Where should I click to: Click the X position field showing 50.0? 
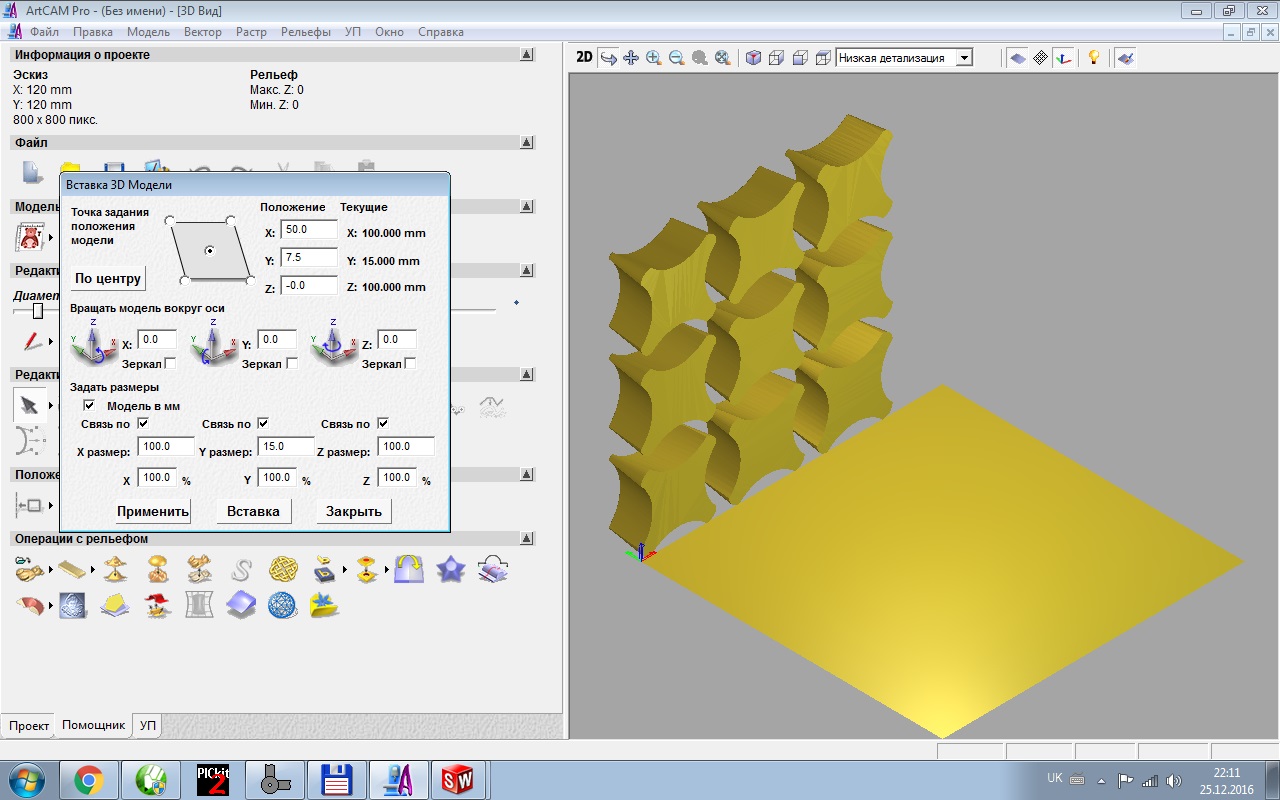coord(309,230)
